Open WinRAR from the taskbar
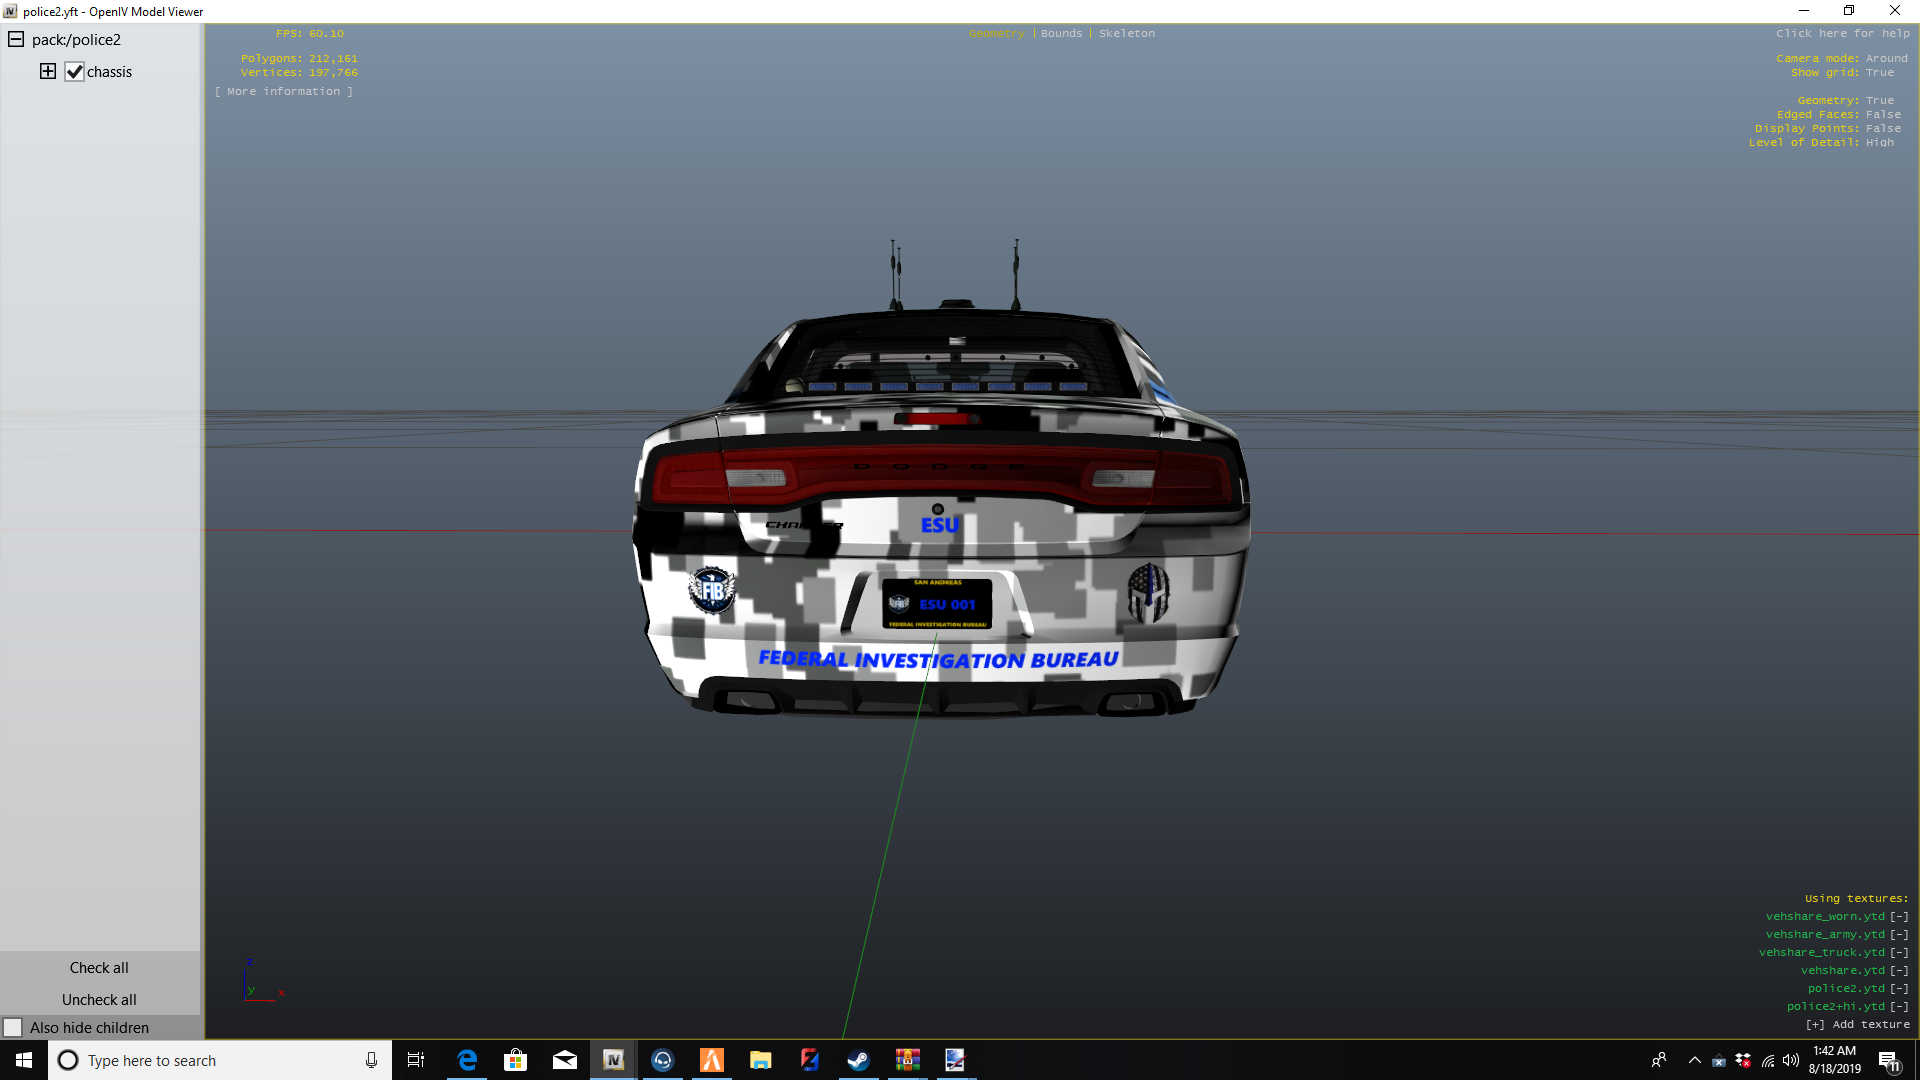This screenshot has height=1080, width=1920. coord(907,1060)
